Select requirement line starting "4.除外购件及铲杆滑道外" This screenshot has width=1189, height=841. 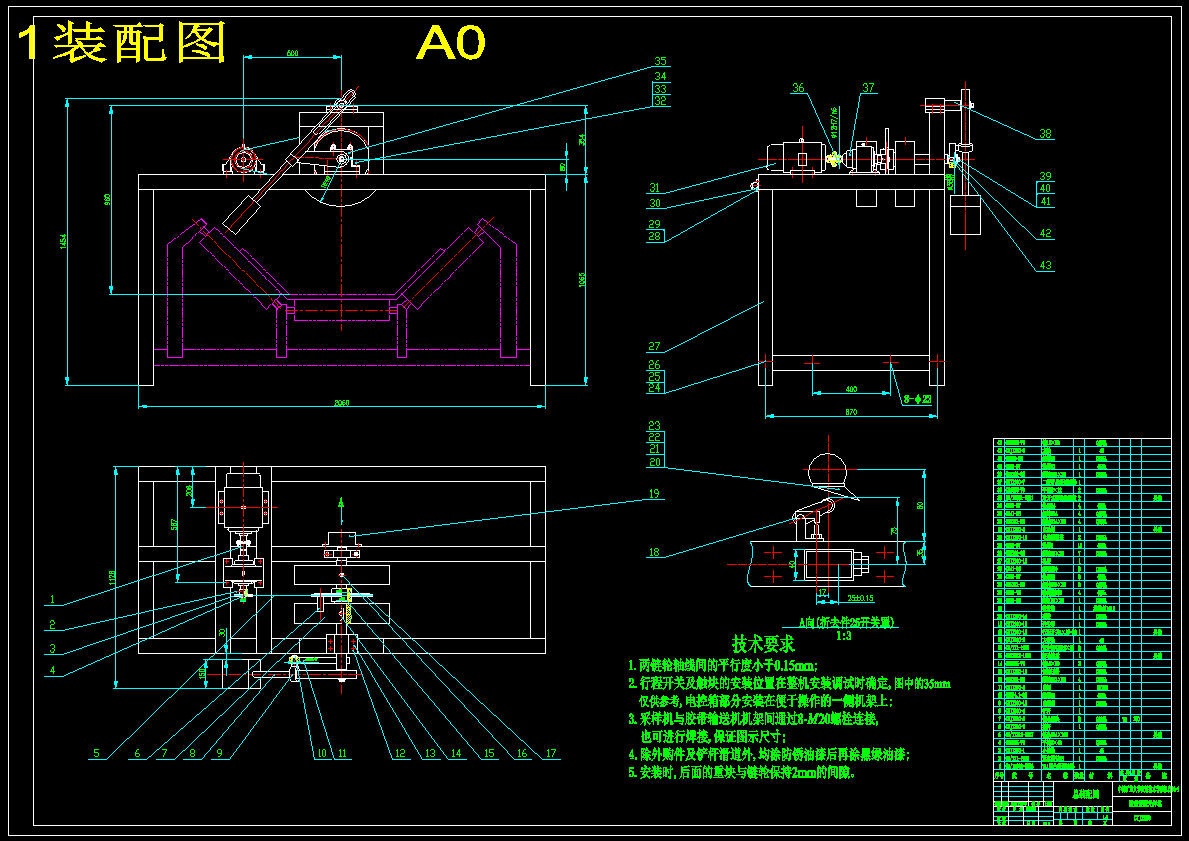click(x=768, y=755)
